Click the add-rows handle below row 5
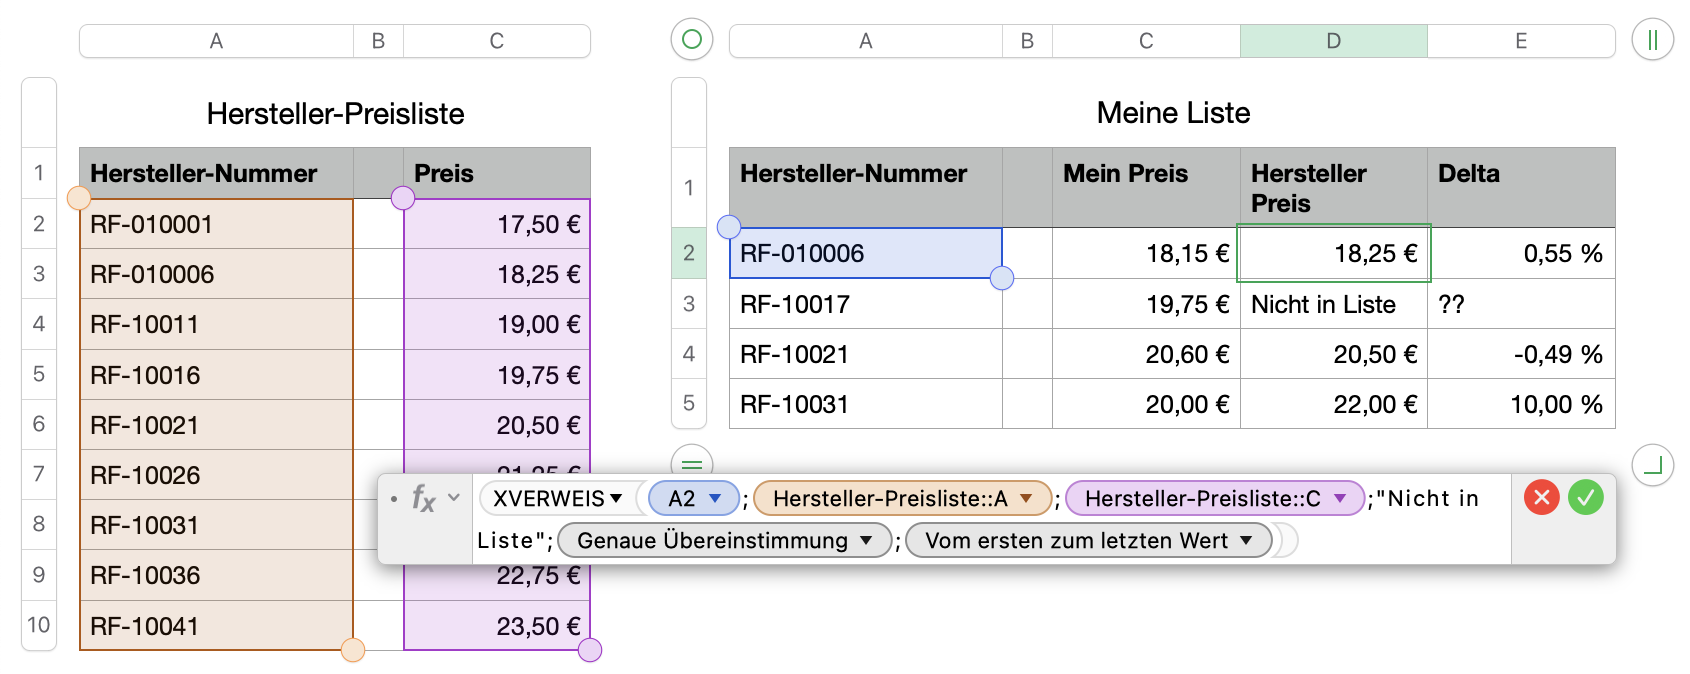This screenshot has height=674, width=1690. (x=691, y=463)
